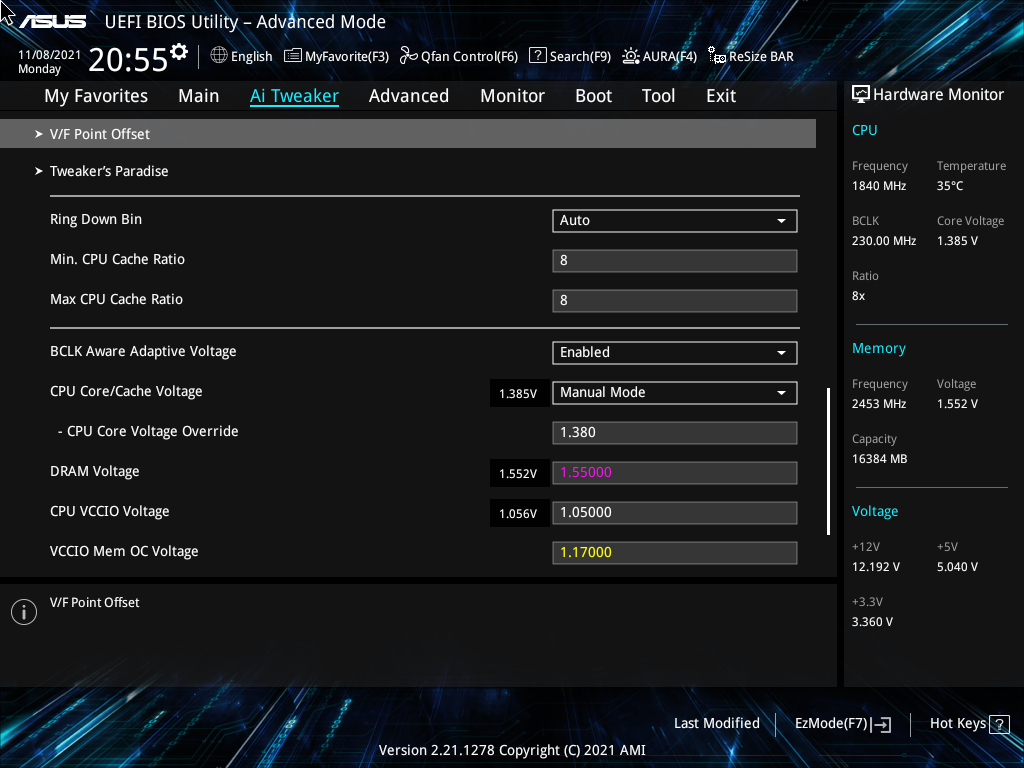Click the 1.552V DRAM readout box

519,473
